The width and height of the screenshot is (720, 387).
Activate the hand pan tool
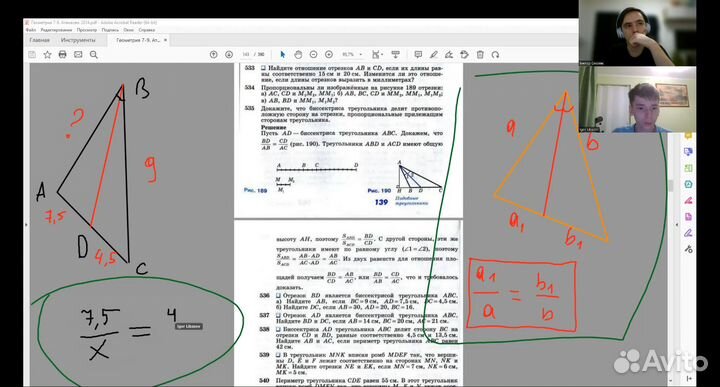point(298,55)
